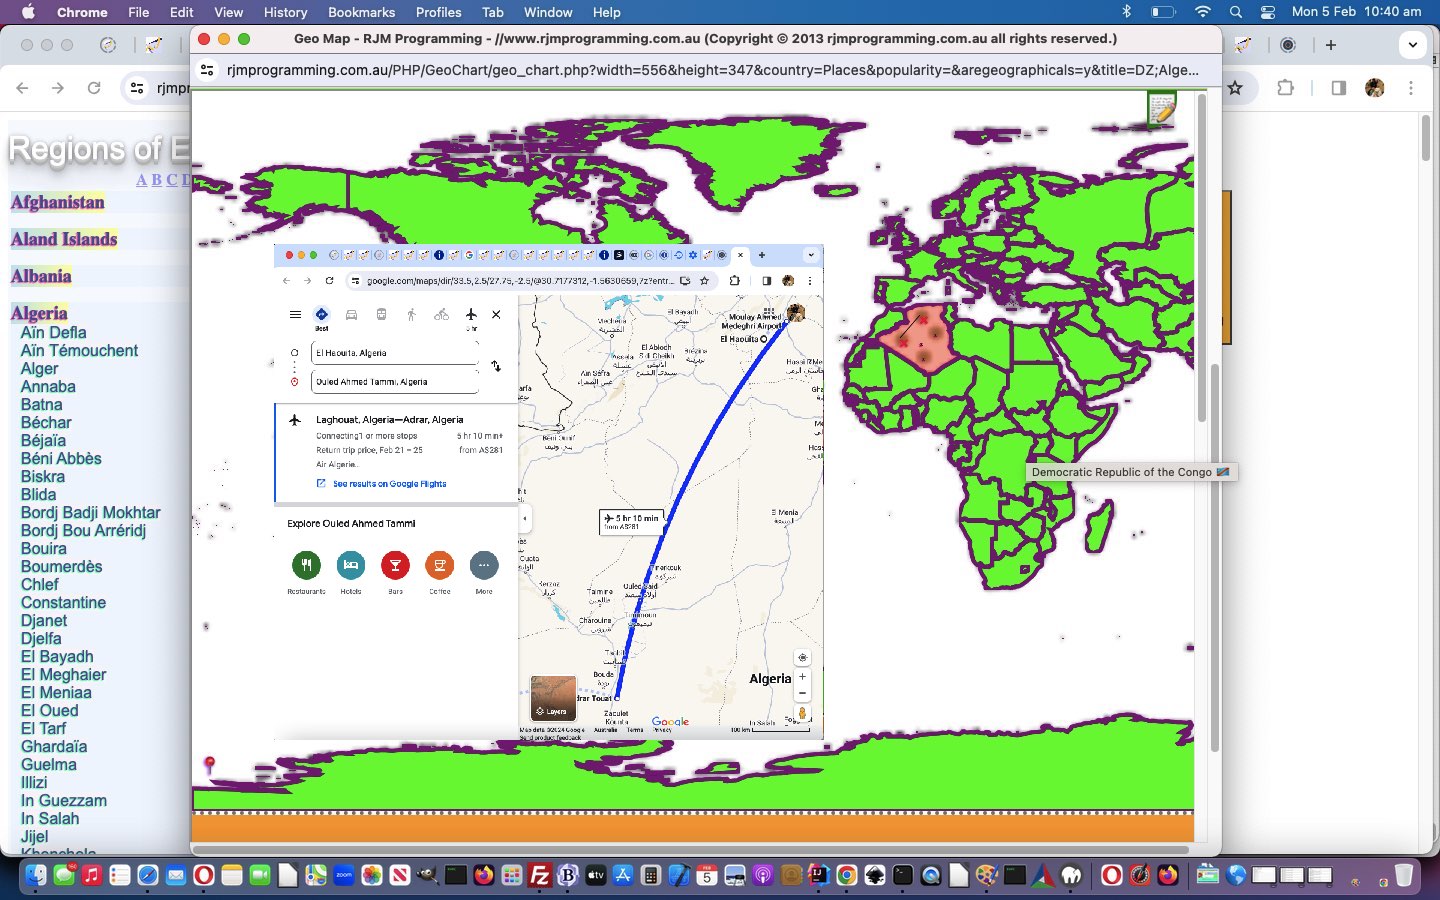Select the driving travel mode icon

(x=351, y=314)
